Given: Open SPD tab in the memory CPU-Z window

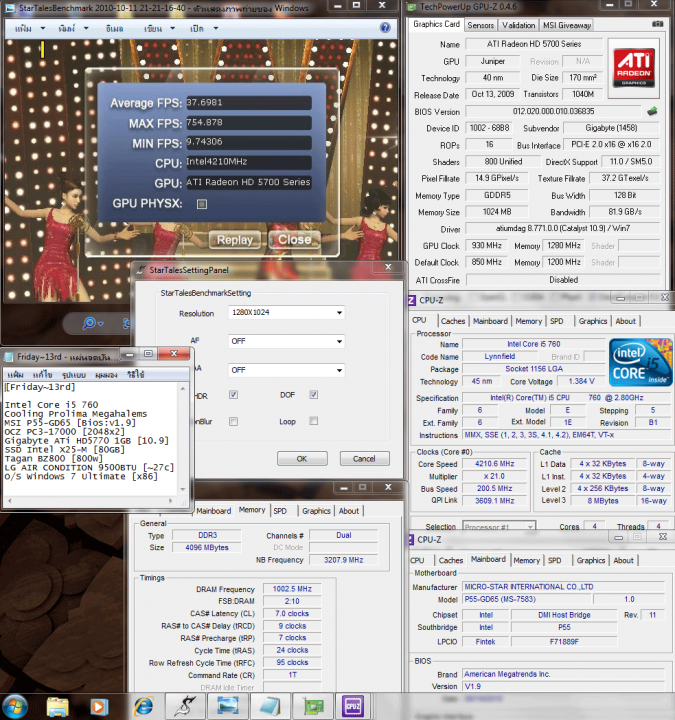Looking at the screenshot, I should [x=280, y=511].
